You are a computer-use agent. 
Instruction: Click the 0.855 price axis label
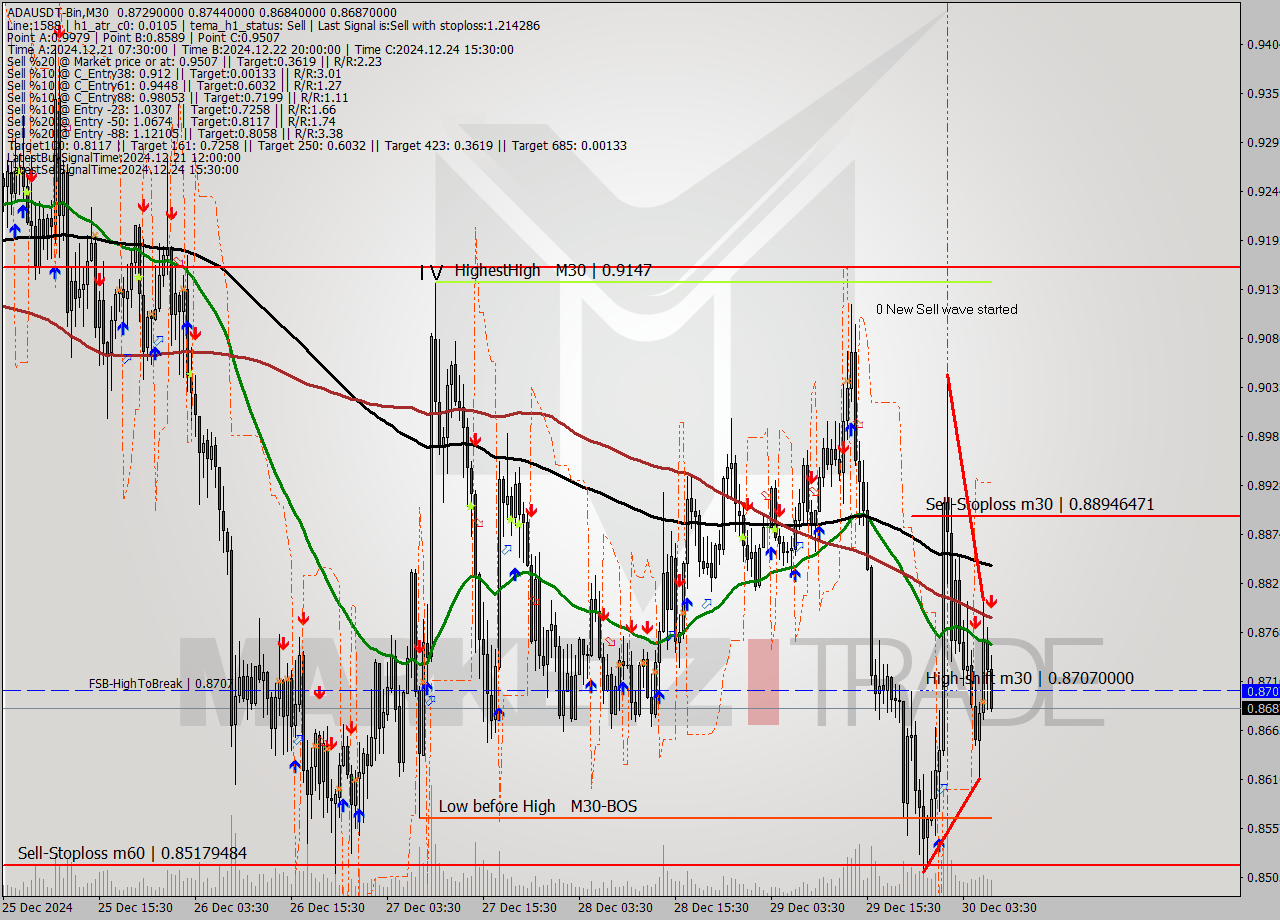coord(1262,828)
